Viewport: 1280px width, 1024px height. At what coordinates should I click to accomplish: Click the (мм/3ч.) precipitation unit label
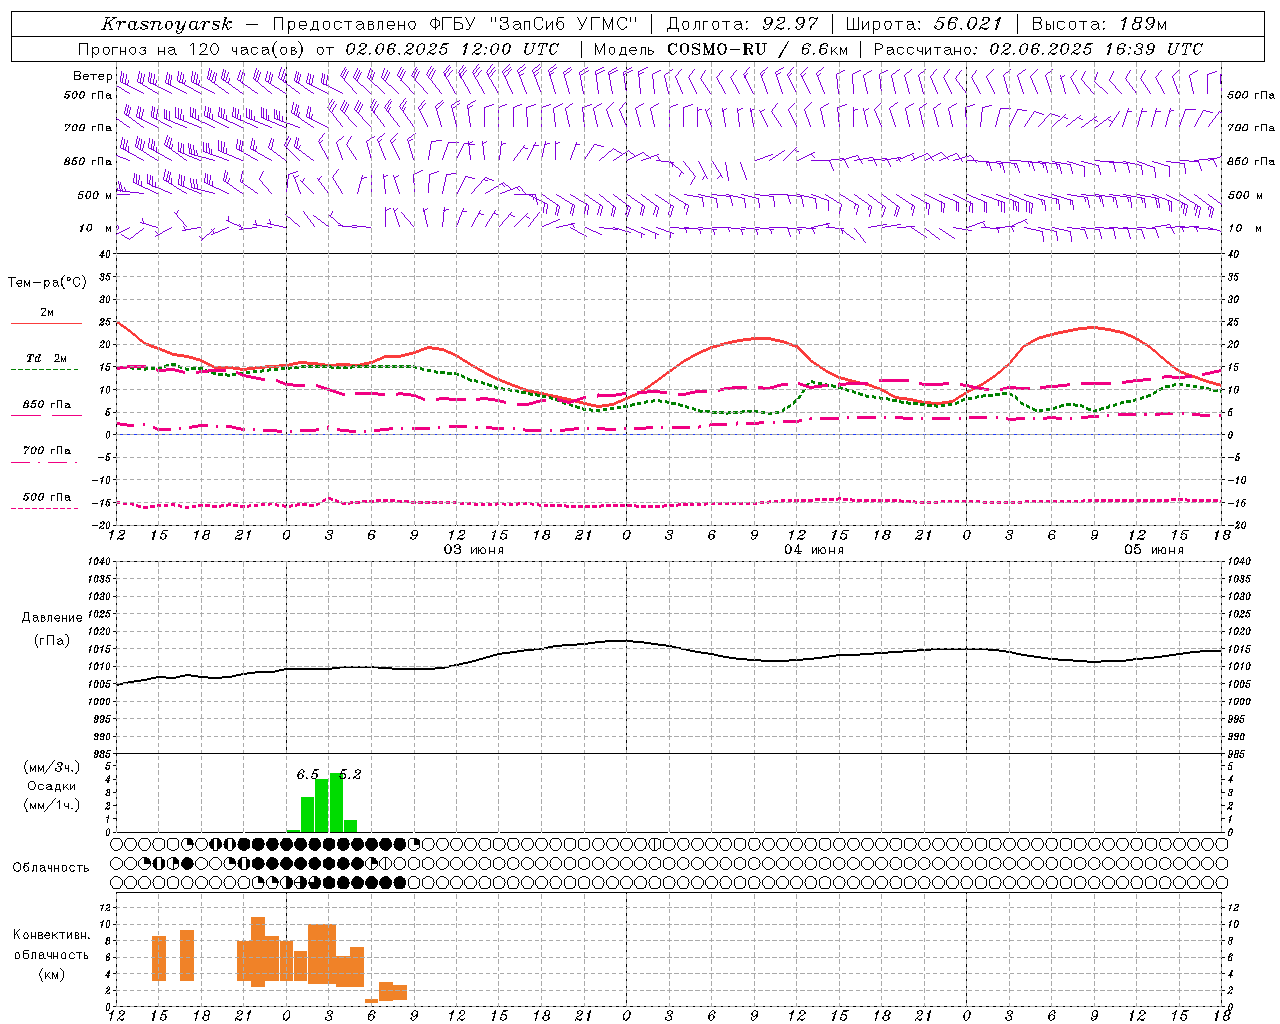(51, 767)
